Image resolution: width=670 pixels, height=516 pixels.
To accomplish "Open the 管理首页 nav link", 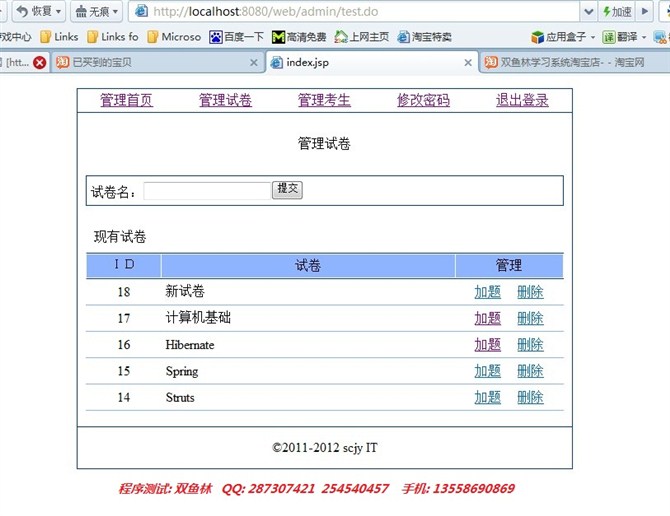I will [126, 100].
